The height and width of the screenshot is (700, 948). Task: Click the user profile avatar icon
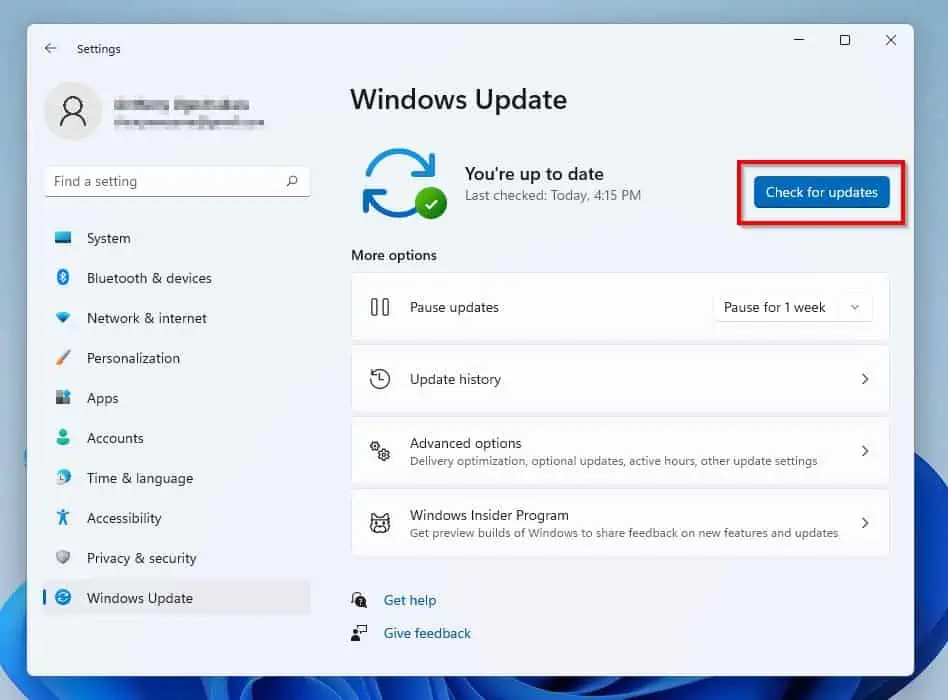point(73,112)
